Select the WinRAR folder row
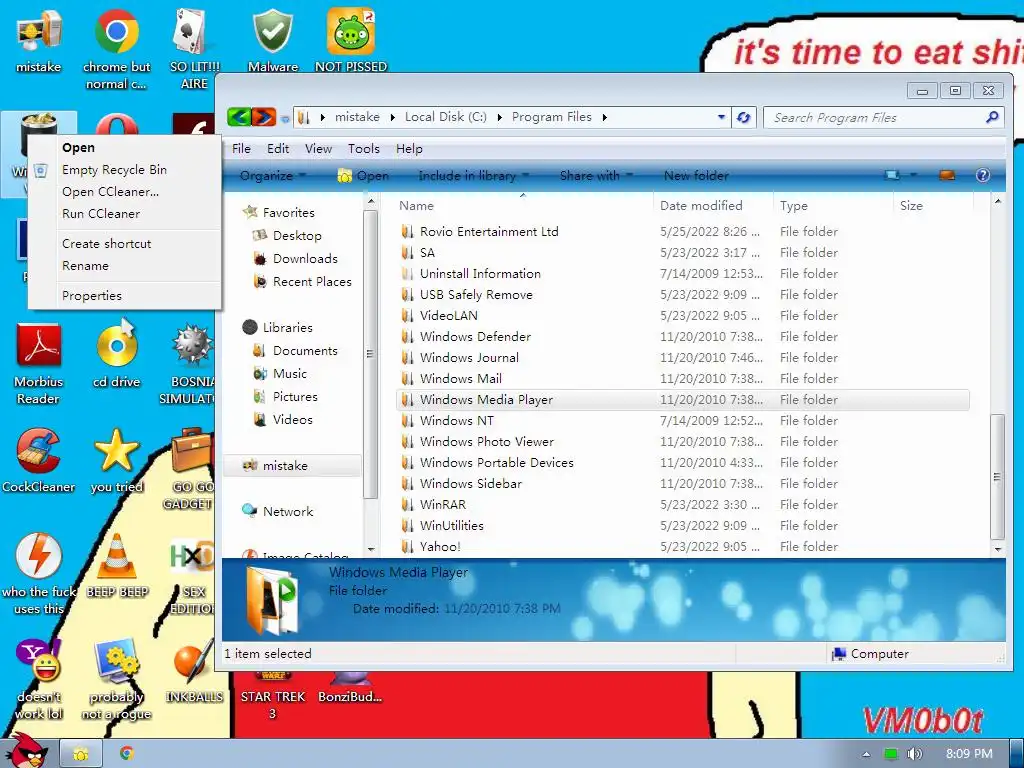Screen dimensions: 1024x768 [682, 505]
